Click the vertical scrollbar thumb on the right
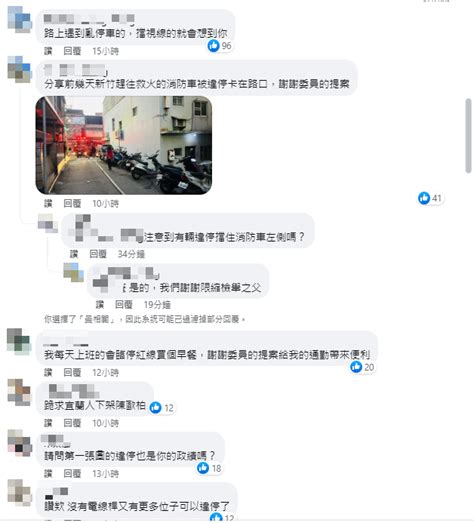 [x=469, y=135]
